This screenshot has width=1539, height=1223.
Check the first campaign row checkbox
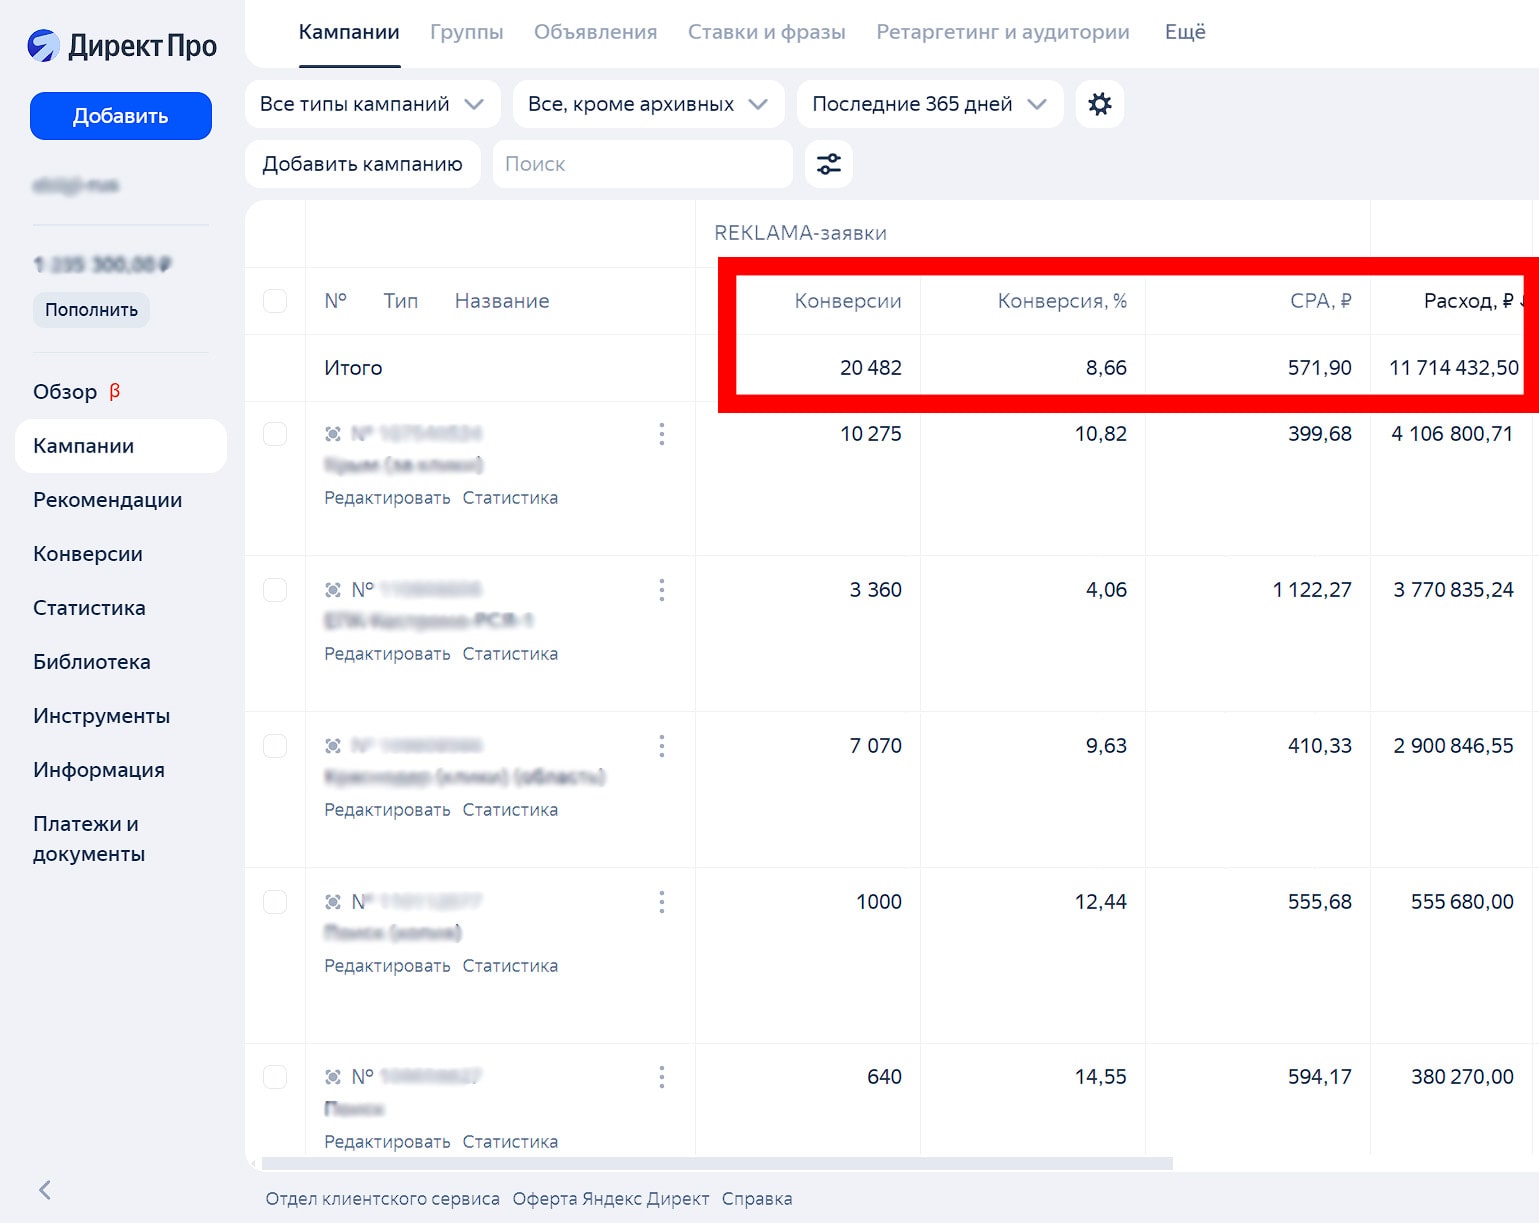[x=275, y=434]
